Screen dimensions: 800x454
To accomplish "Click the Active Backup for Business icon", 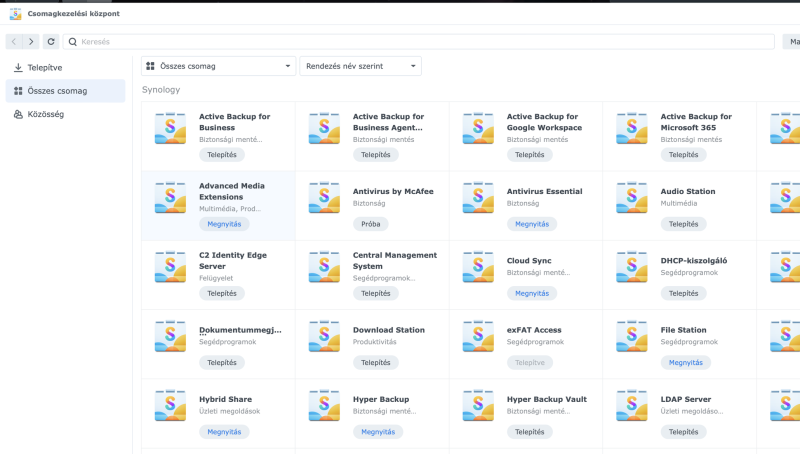I will [170, 128].
